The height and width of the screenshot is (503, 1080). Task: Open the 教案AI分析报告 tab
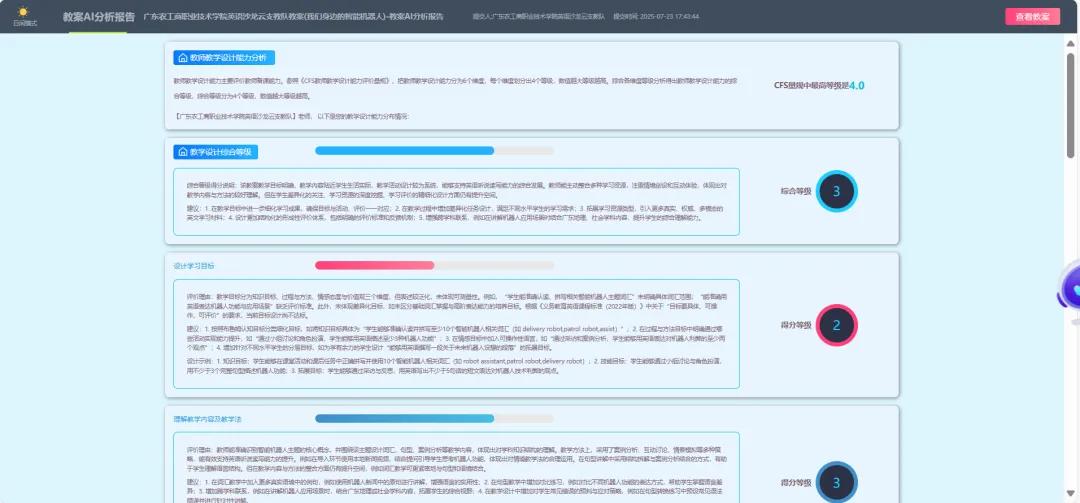pyautogui.click(x=98, y=17)
